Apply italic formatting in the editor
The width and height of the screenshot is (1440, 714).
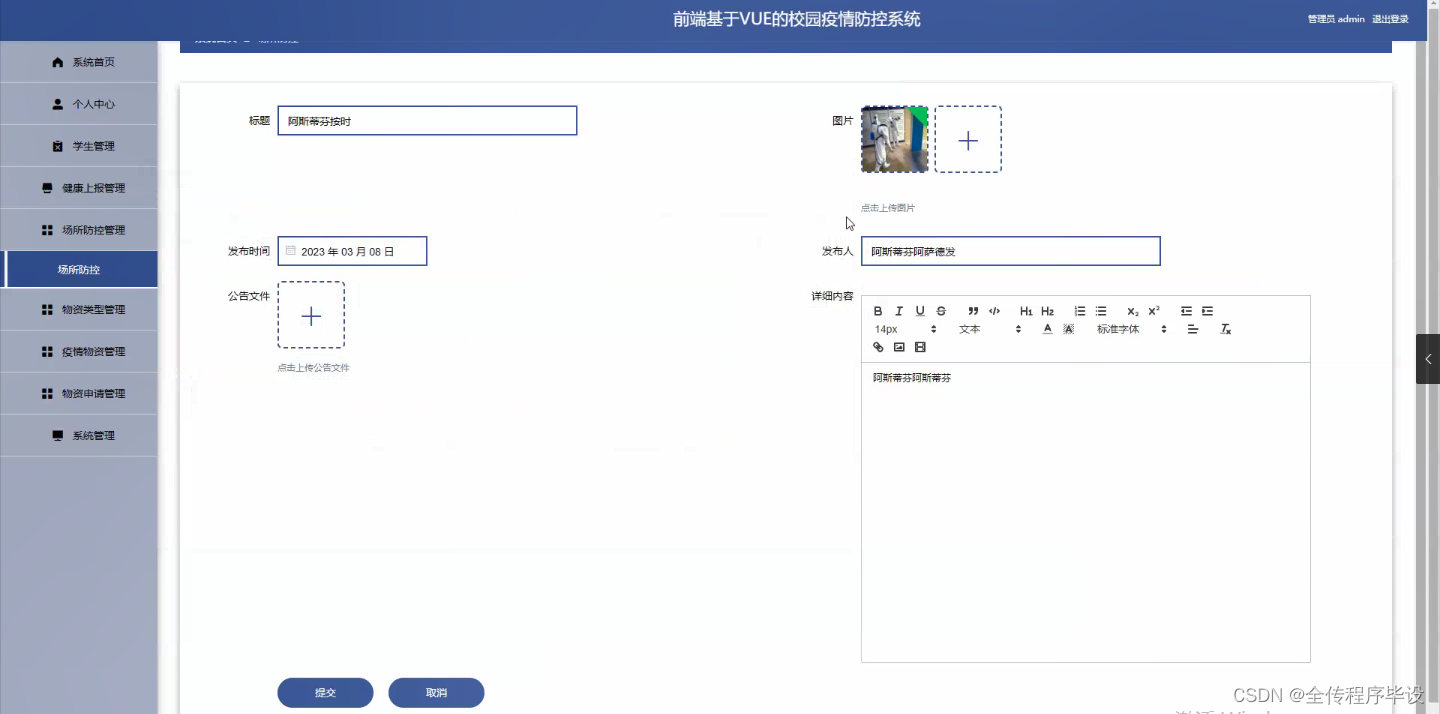898,311
